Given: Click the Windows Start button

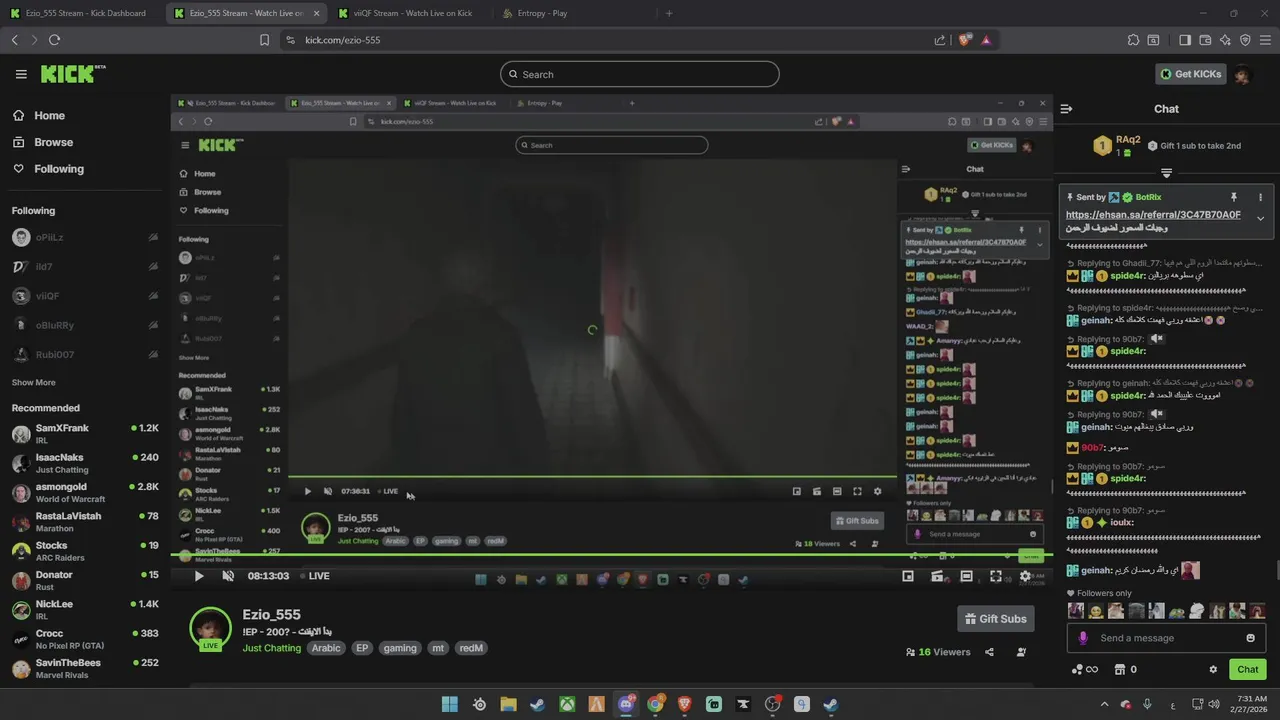Looking at the screenshot, I should pyautogui.click(x=450, y=704).
